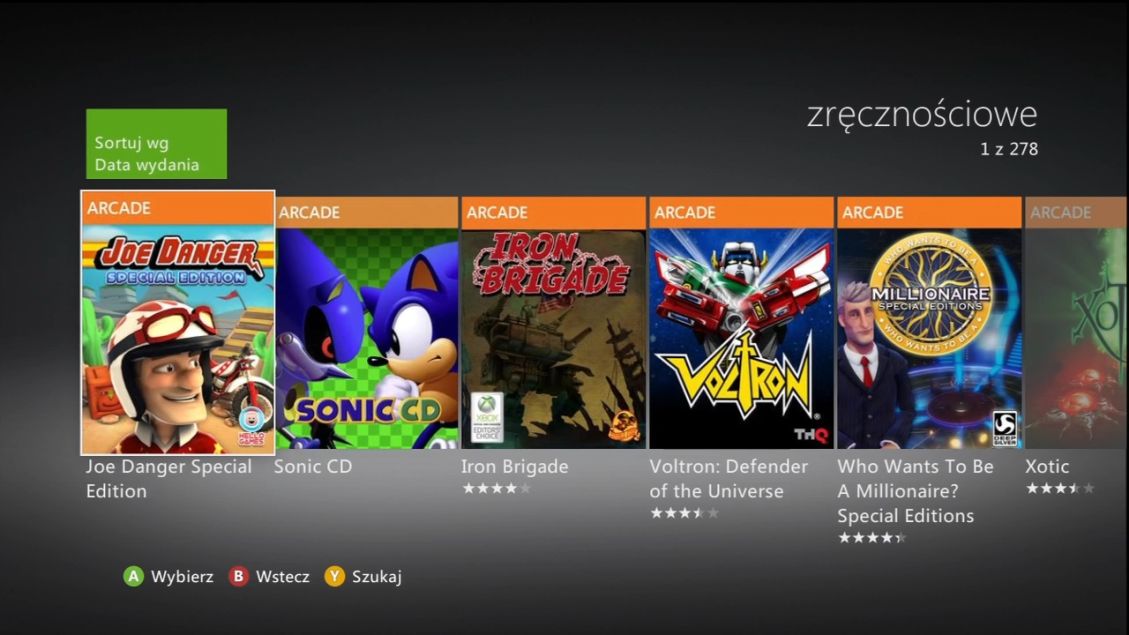Click the Szukaj search label
This screenshot has height=635, width=1129.
pos(377,577)
